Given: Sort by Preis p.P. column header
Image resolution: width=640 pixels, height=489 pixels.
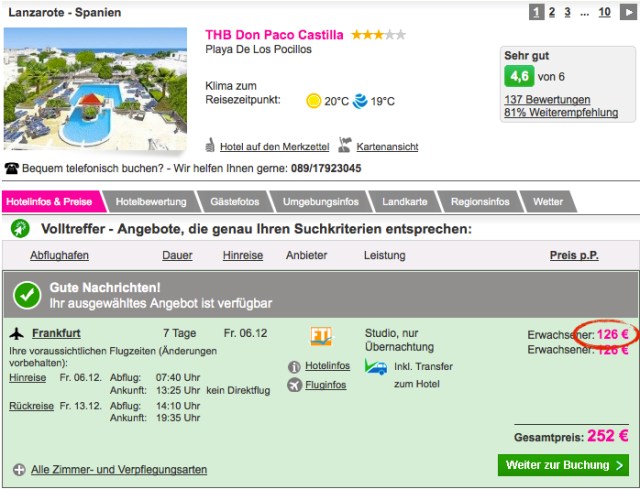Looking at the screenshot, I should coord(574,256).
